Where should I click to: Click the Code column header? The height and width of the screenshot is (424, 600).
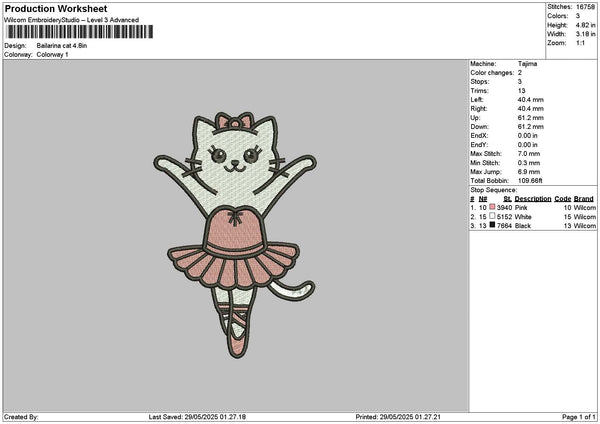coord(563,198)
